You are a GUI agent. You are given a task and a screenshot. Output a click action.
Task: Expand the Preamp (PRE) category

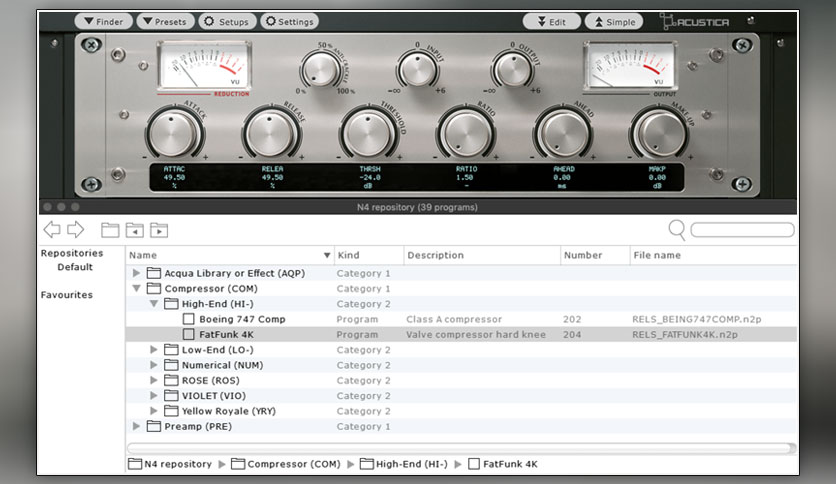(136, 426)
